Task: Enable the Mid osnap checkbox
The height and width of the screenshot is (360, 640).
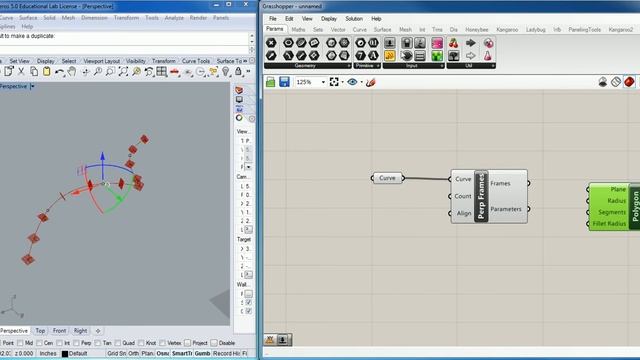Action: (x=20, y=343)
